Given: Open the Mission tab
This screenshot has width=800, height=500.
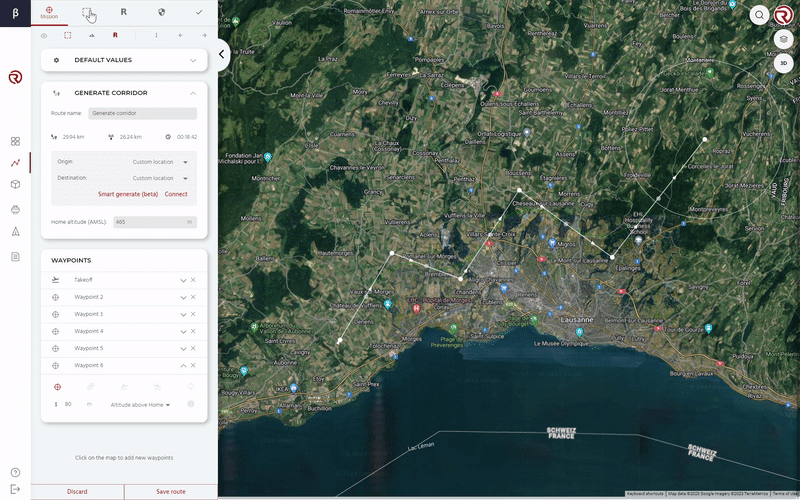Looking at the screenshot, I should click(49, 13).
